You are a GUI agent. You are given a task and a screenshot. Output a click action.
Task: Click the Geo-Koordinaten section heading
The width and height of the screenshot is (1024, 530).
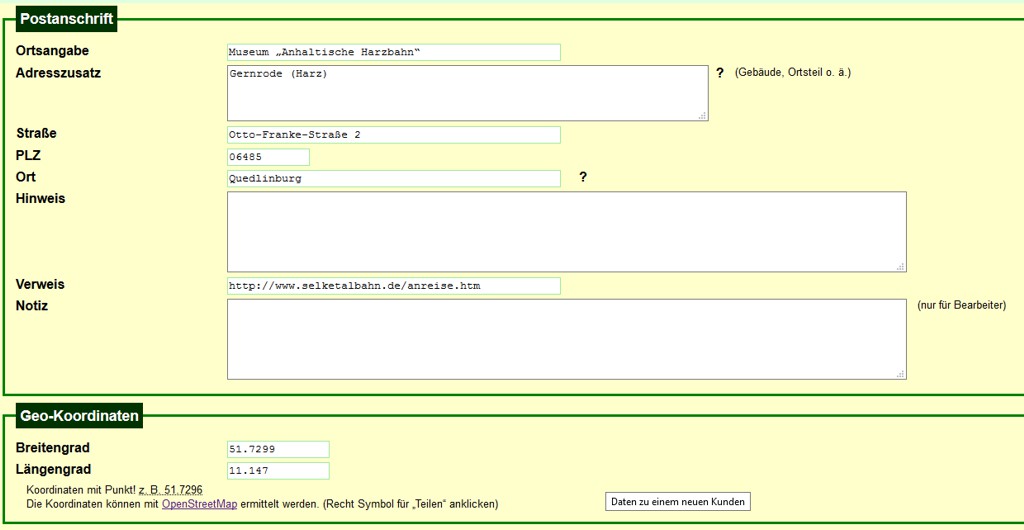click(x=80, y=416)
